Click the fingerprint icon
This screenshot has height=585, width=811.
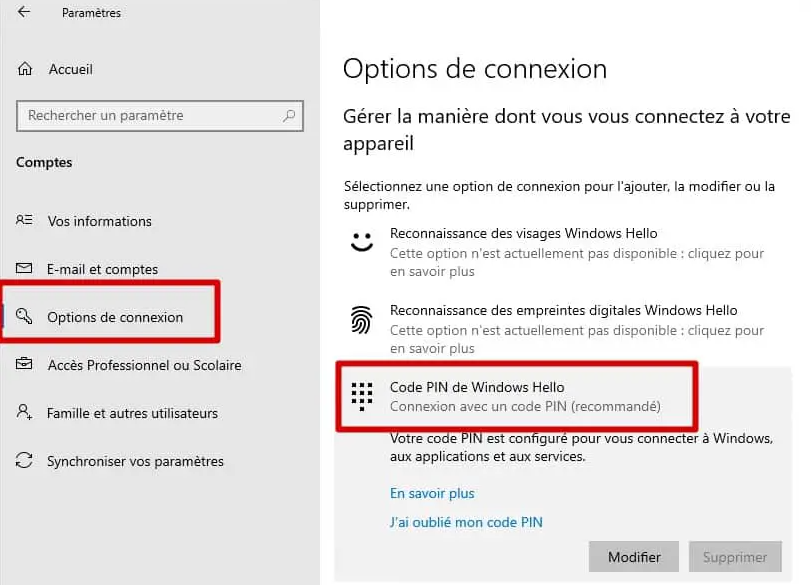click(x=361, y=320)
